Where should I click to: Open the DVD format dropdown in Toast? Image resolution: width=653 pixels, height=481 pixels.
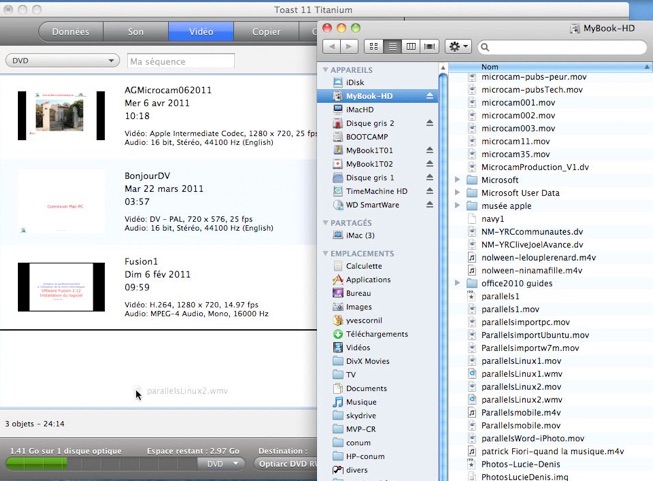pos(62,61)
